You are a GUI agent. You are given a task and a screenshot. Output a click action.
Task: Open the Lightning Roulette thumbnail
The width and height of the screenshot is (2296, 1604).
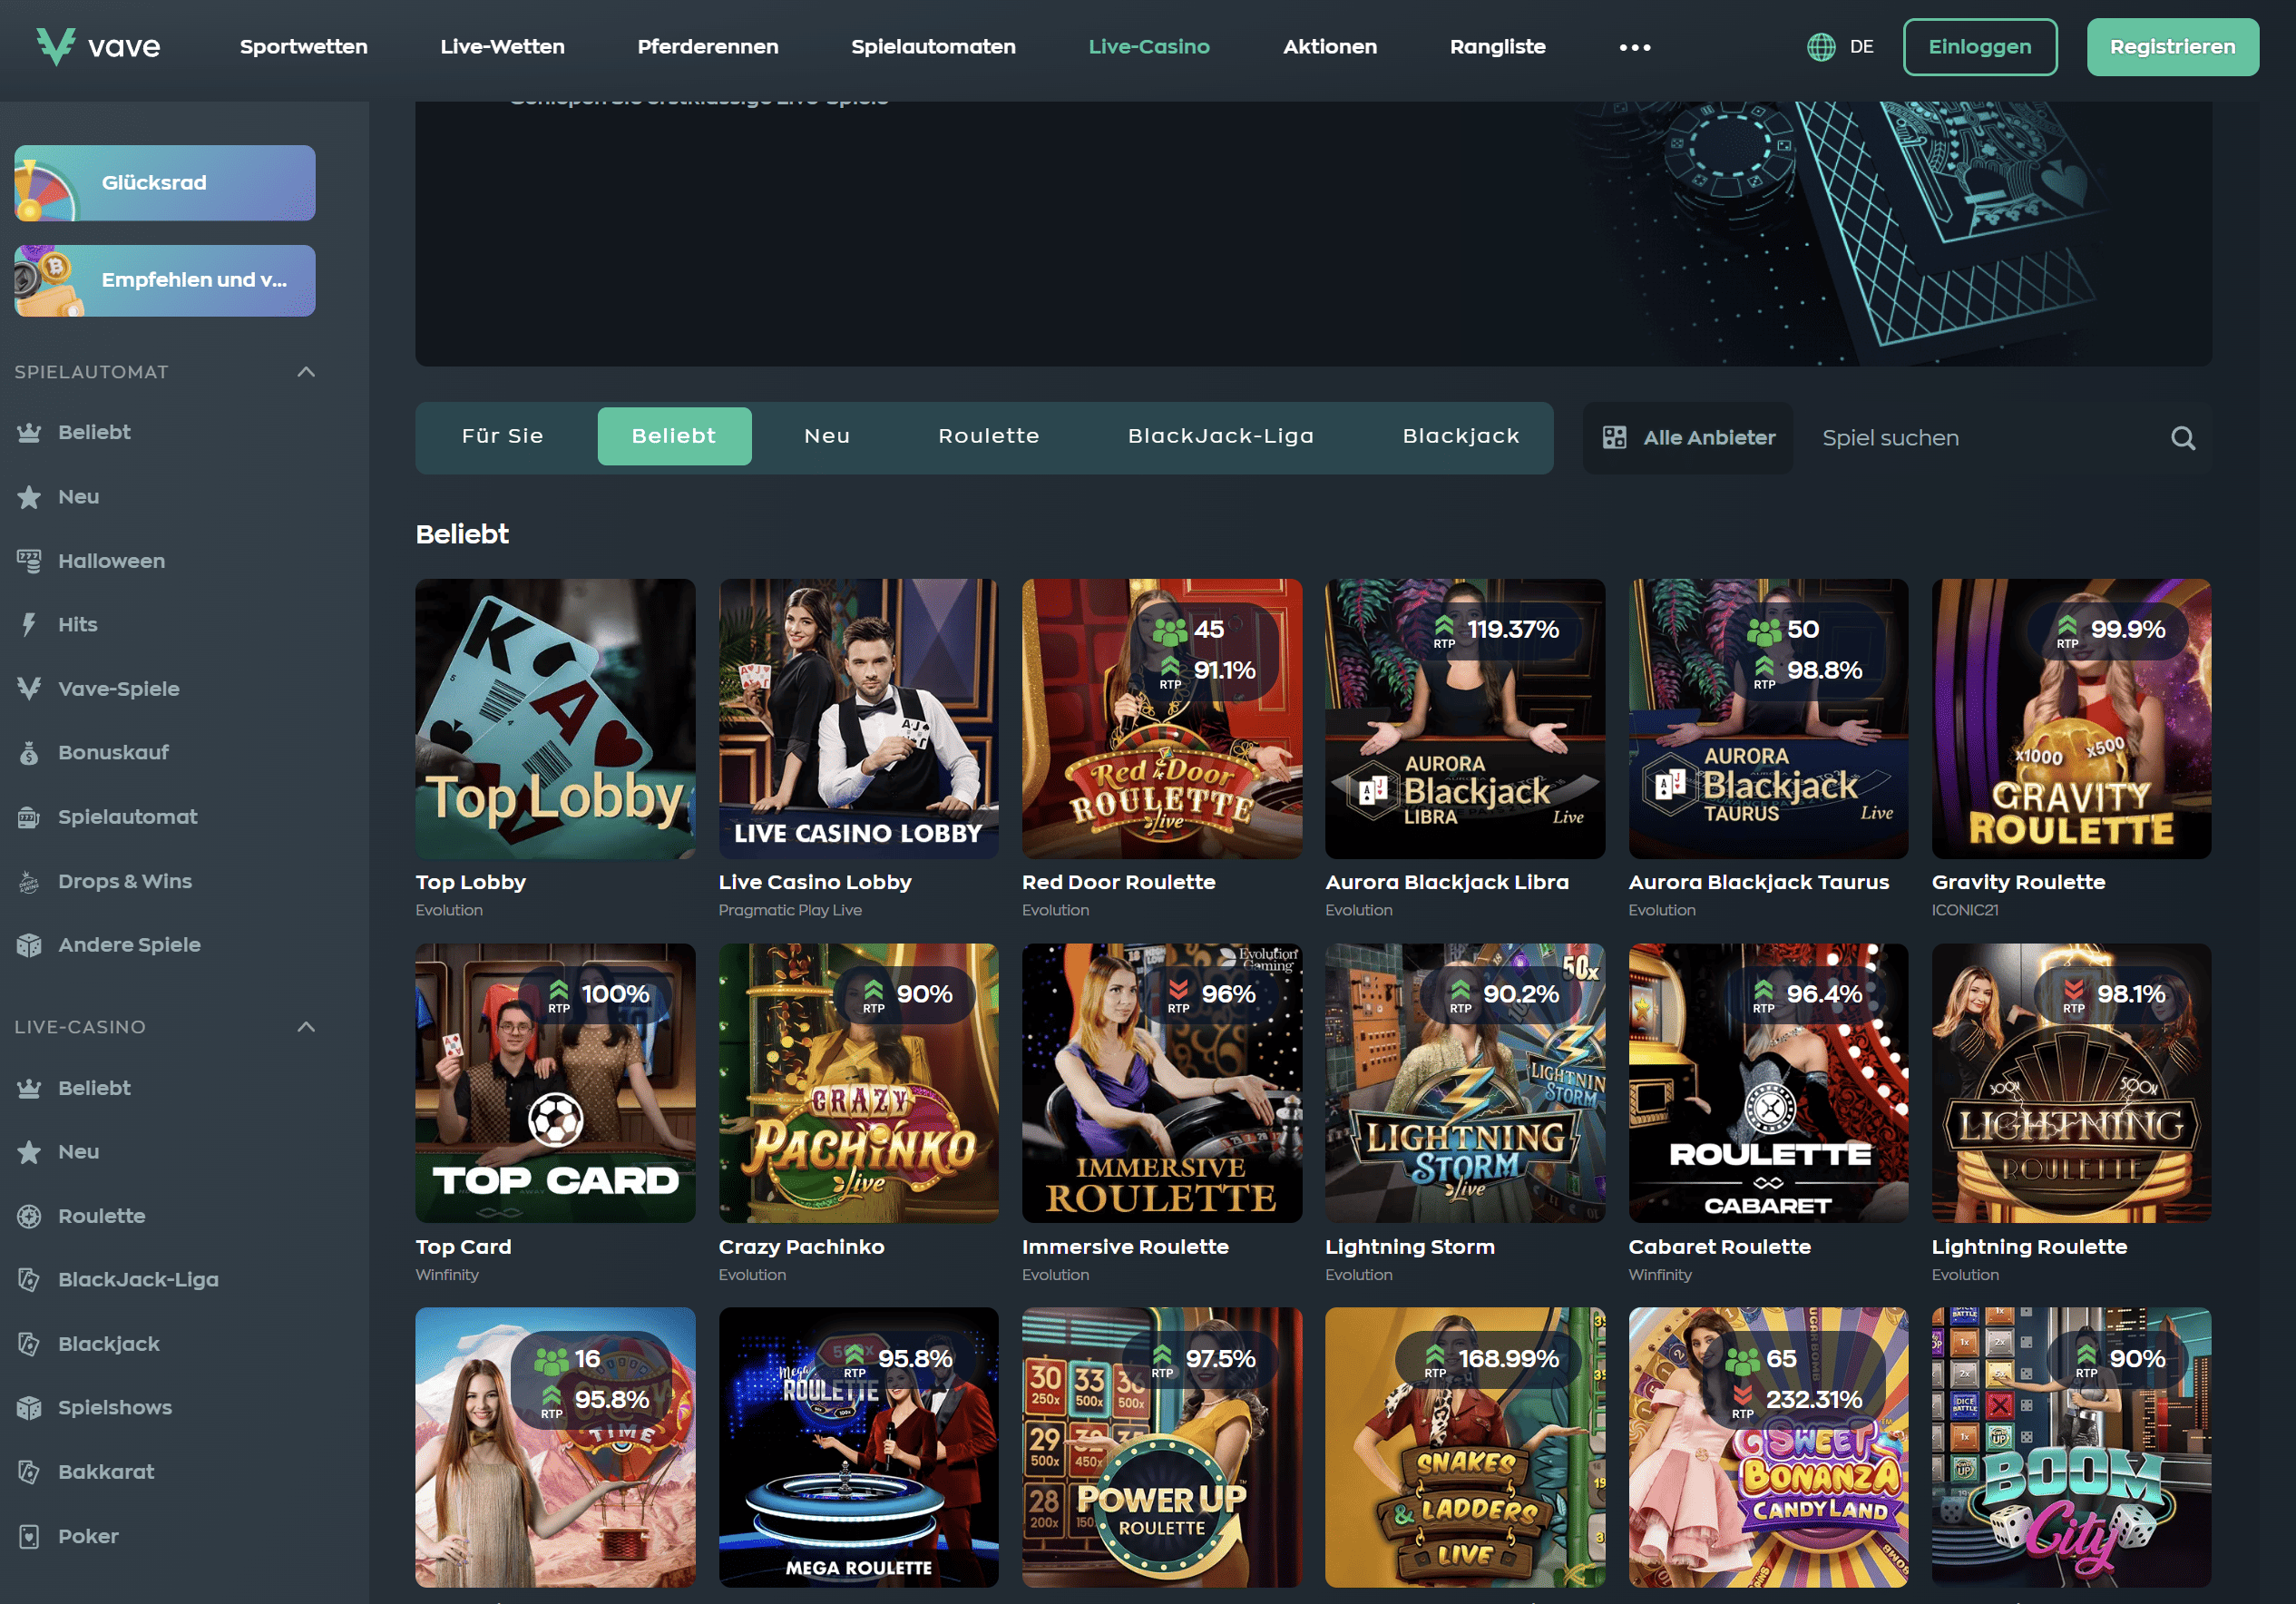[x=2071, y=1083]
